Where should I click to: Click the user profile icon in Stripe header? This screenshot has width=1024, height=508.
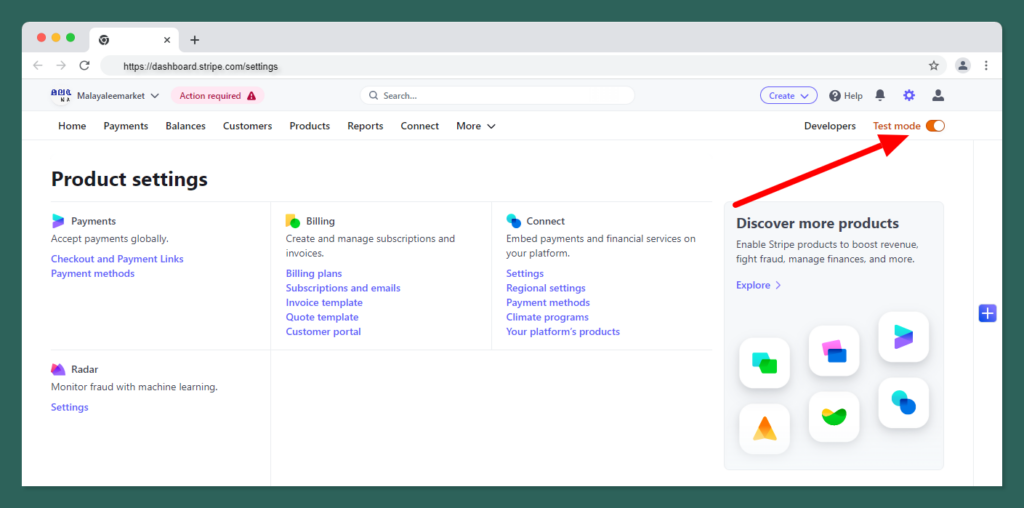938,96
